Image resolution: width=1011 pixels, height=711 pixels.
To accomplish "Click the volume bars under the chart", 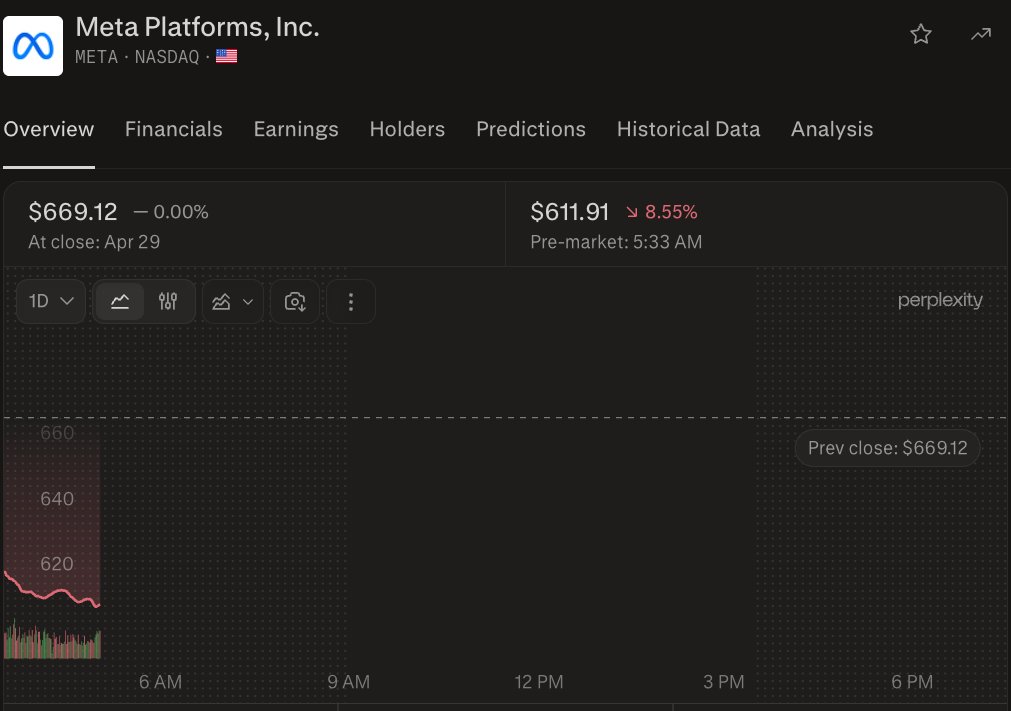I will (x=52, y=641).
